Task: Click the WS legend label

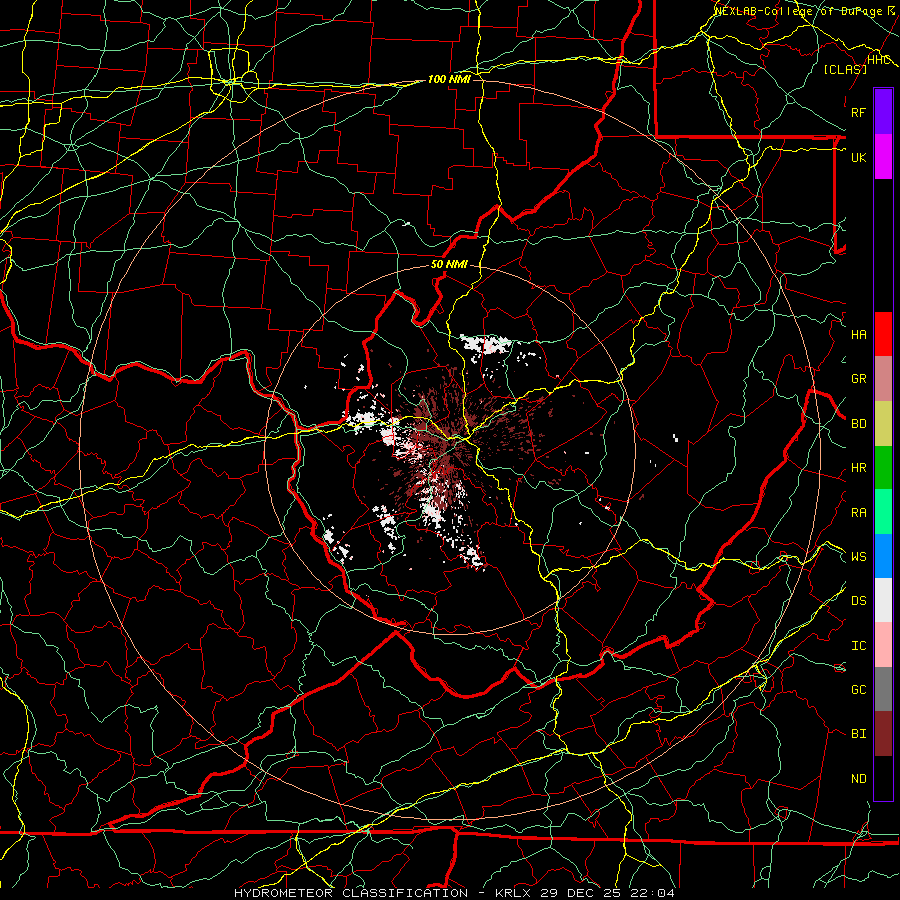Action: [859, 557]
